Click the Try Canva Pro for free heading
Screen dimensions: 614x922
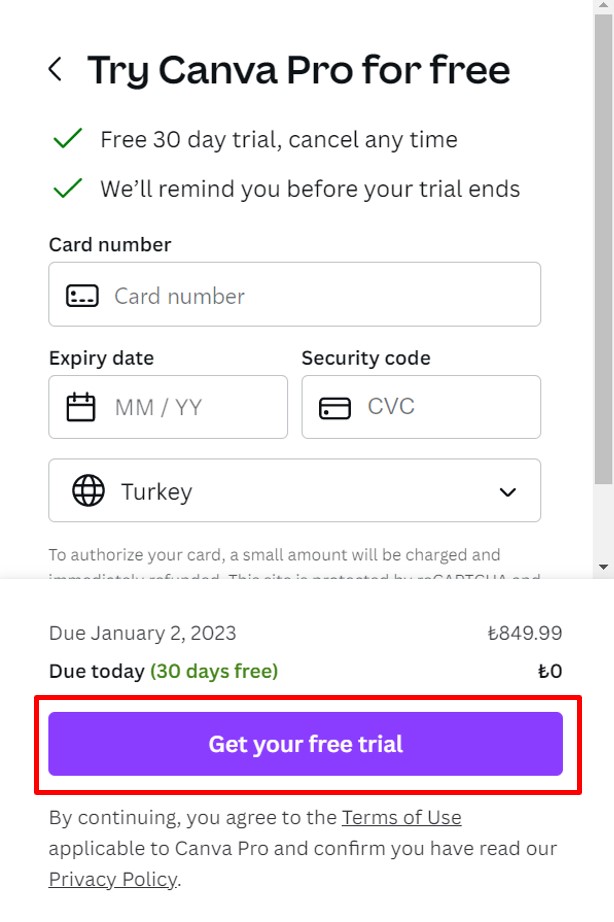(299, 69)
